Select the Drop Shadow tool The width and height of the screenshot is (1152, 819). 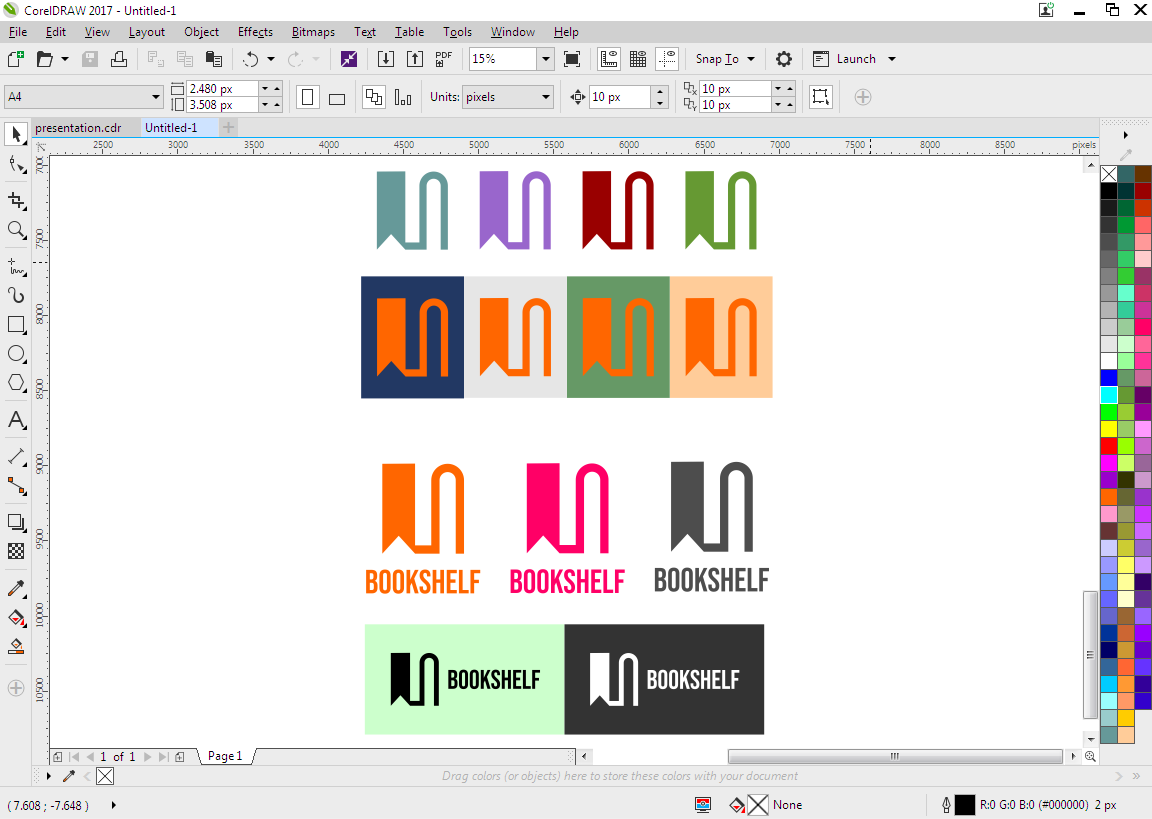16,522
